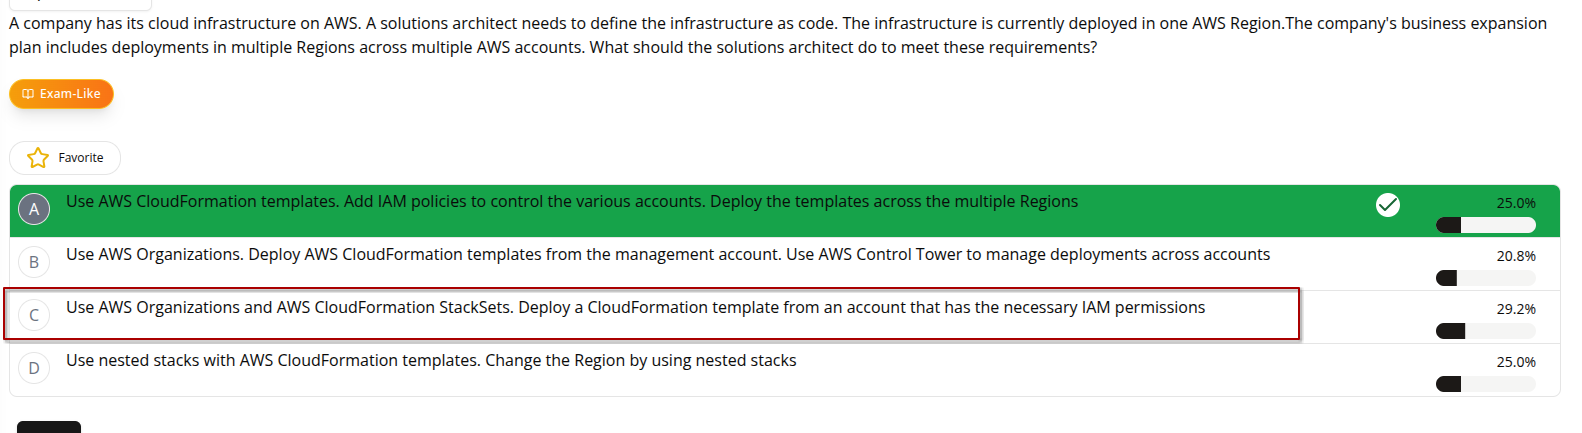Click the white checkmark icon on answer A
This screenshot has height=433, width=1582.
coord(1387,205)
